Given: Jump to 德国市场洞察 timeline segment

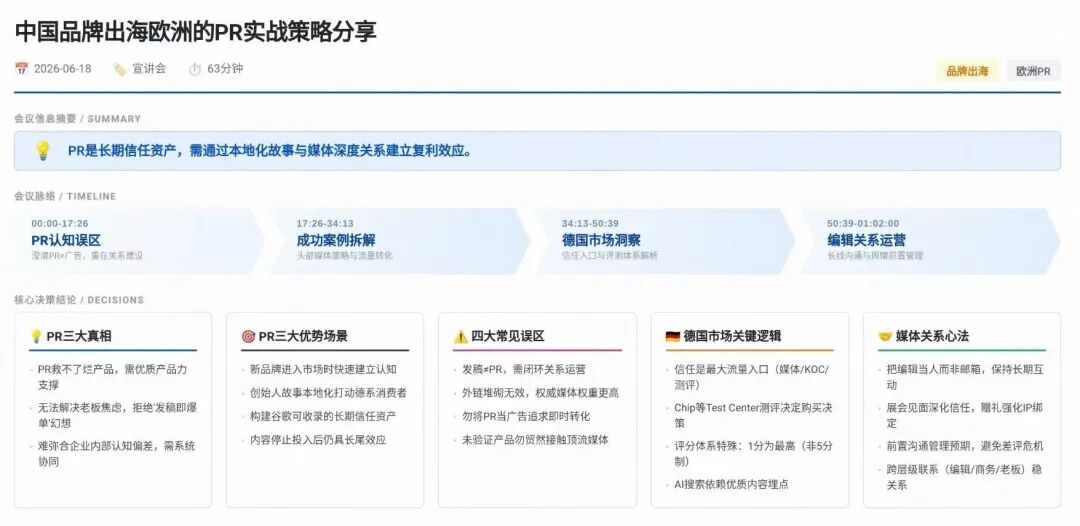Looking at the screenshot, I should 665,241.
